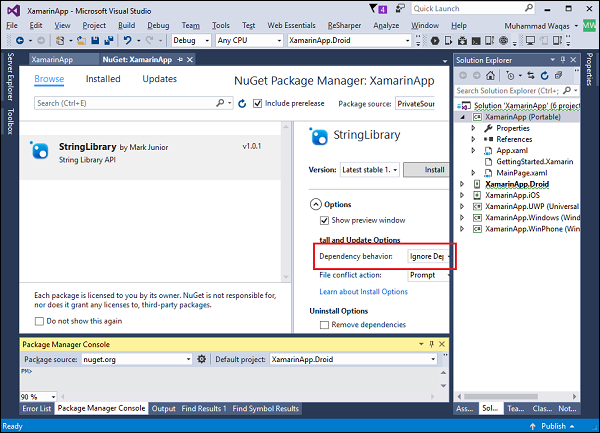Open the Error List tab
The width and height of the screenshot is (600, 433).
pyautogui.click(x=36, y=409)
